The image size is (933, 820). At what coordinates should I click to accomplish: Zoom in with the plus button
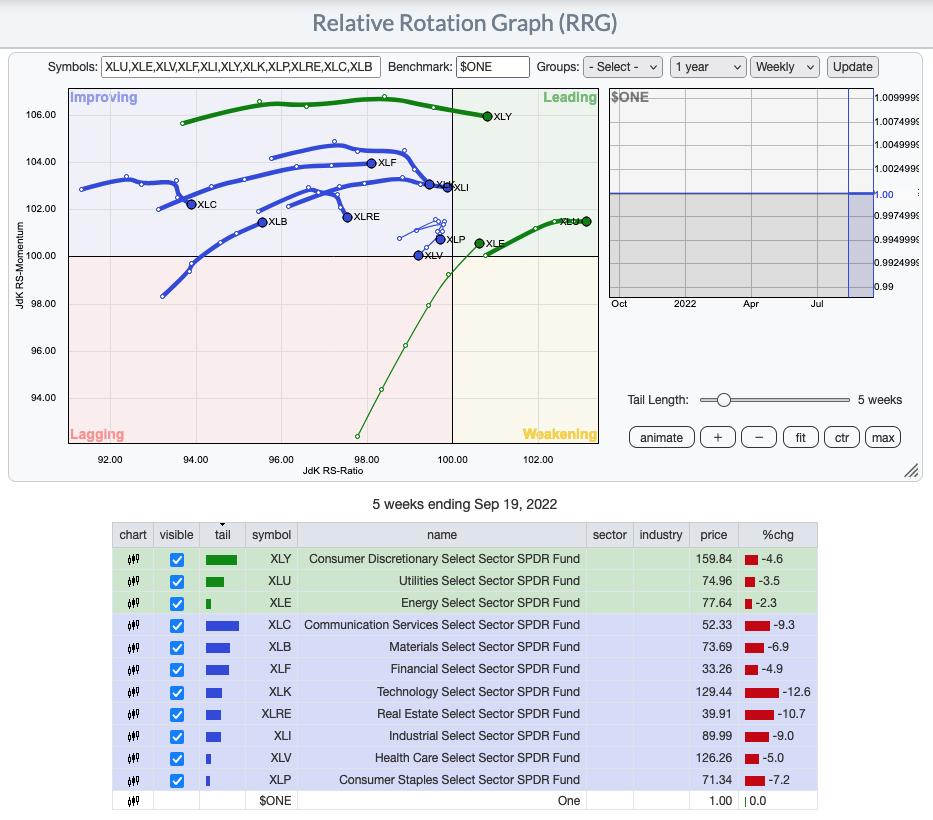[718, 437]
